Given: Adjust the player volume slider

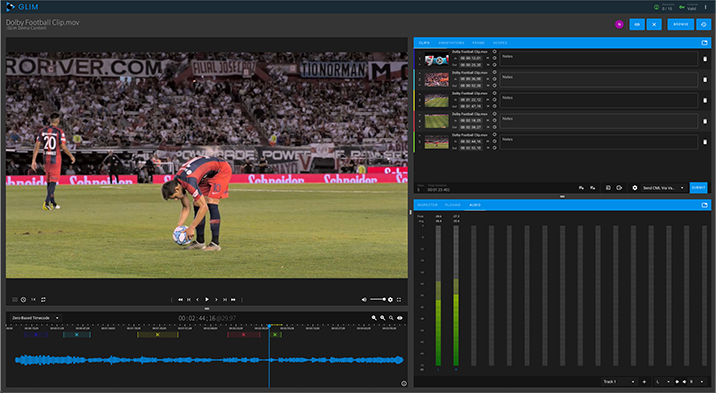Looking at the screenshot, I should click(x=378, y=299).
